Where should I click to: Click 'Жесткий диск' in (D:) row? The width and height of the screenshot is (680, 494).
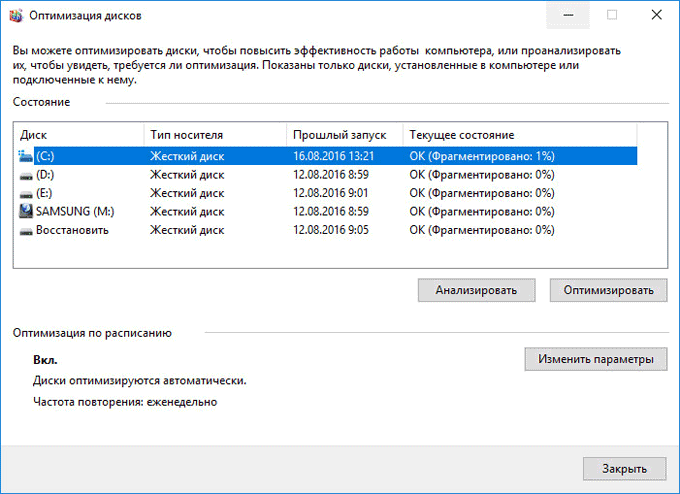pos(187,175)
